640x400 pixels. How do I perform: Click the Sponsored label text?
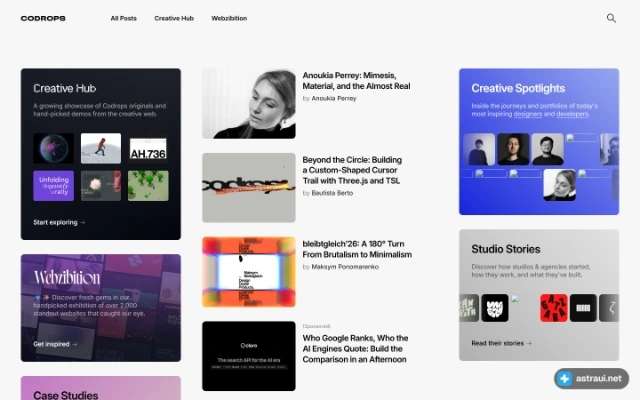pyautogui.click(x=316, y=326)
